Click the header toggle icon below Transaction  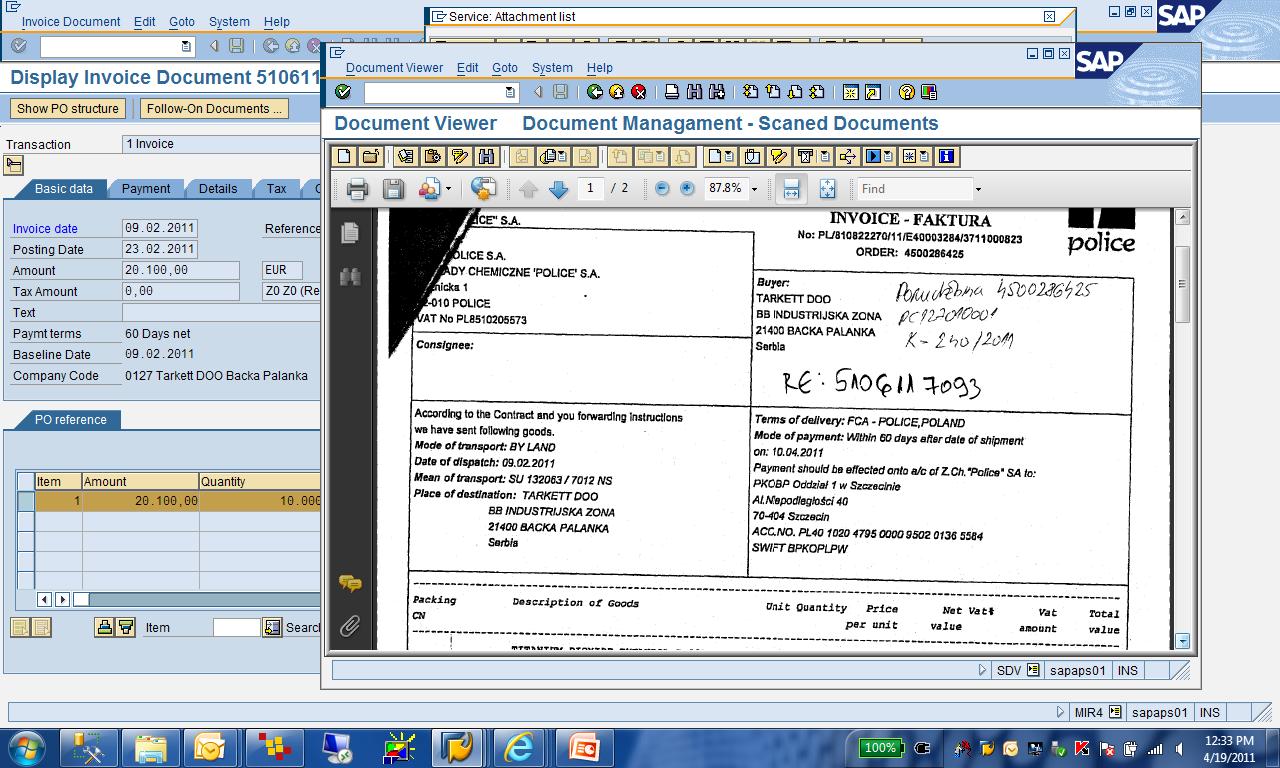click(14, 165)
